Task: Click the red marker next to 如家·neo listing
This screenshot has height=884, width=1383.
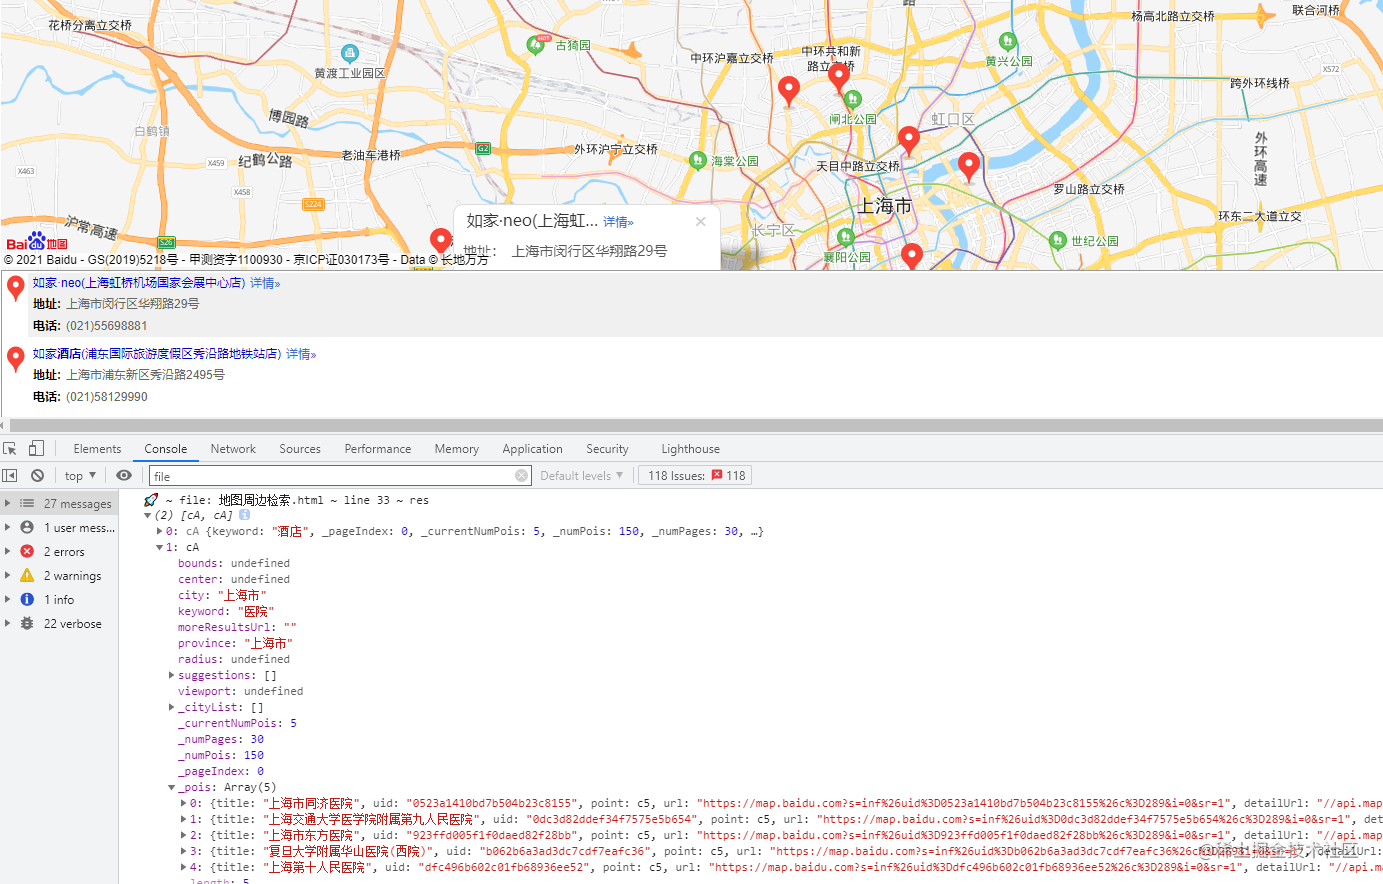Action: 16,288
